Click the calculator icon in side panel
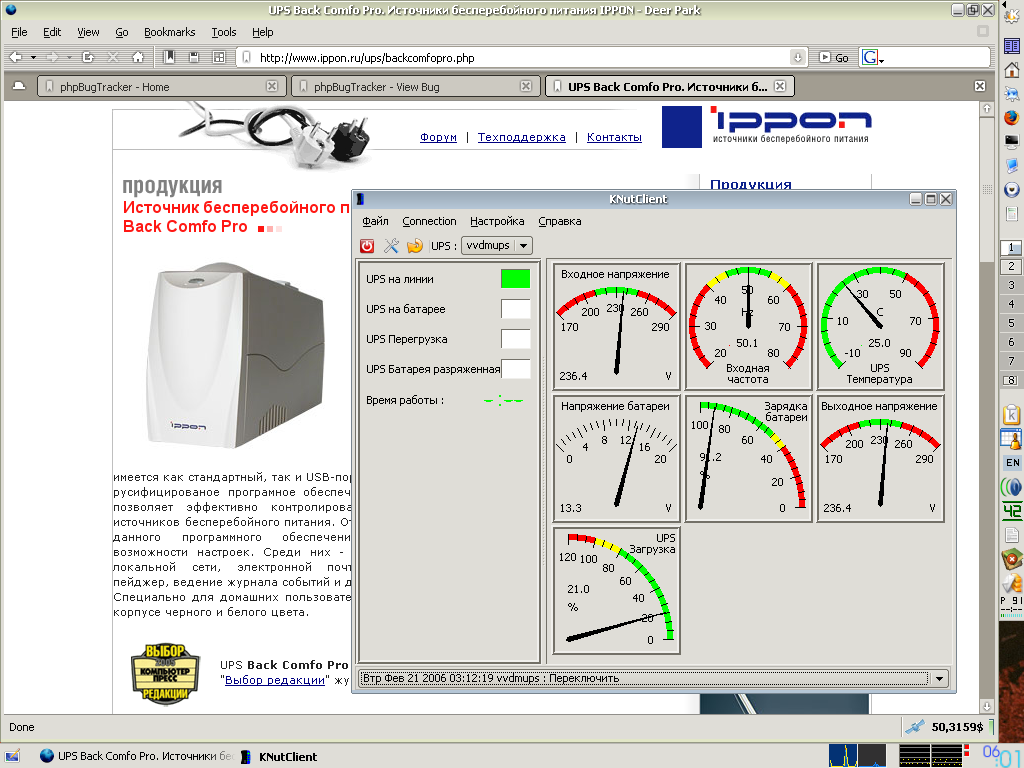The width and height of the screenshot is (1024, 768). pyautogui.click(x=1012, y=214)
